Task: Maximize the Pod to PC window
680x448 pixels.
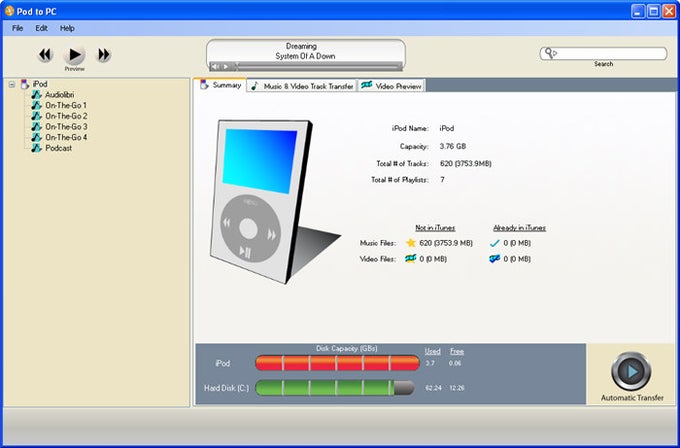Action: point(654,11)
